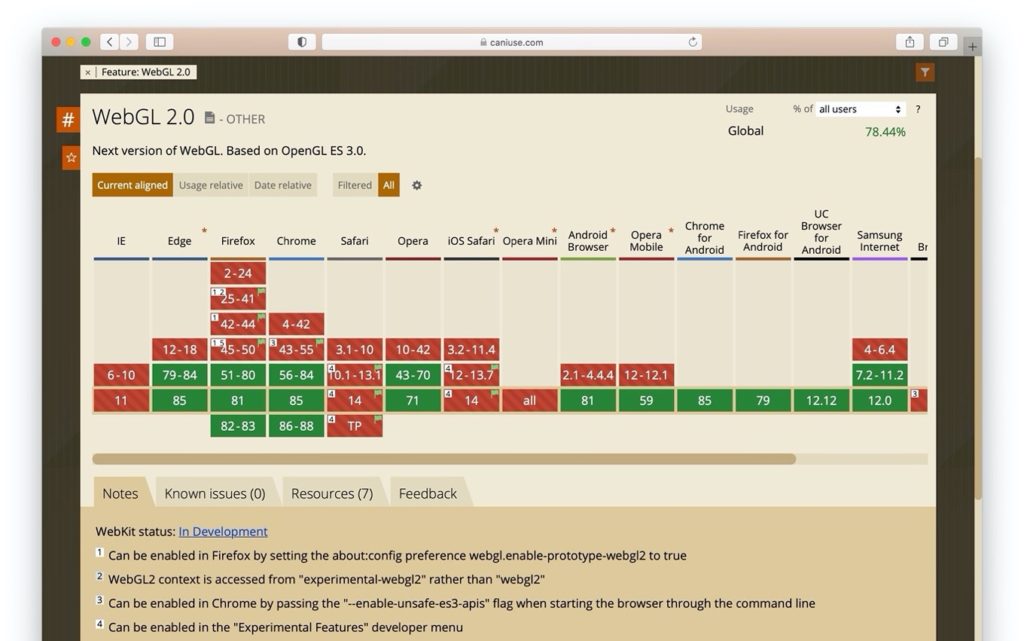Viewport: 1024px width, 641px height.
Task: Enable the Filtered browser list
Action: pyautogui.click(x=352, y=185)
